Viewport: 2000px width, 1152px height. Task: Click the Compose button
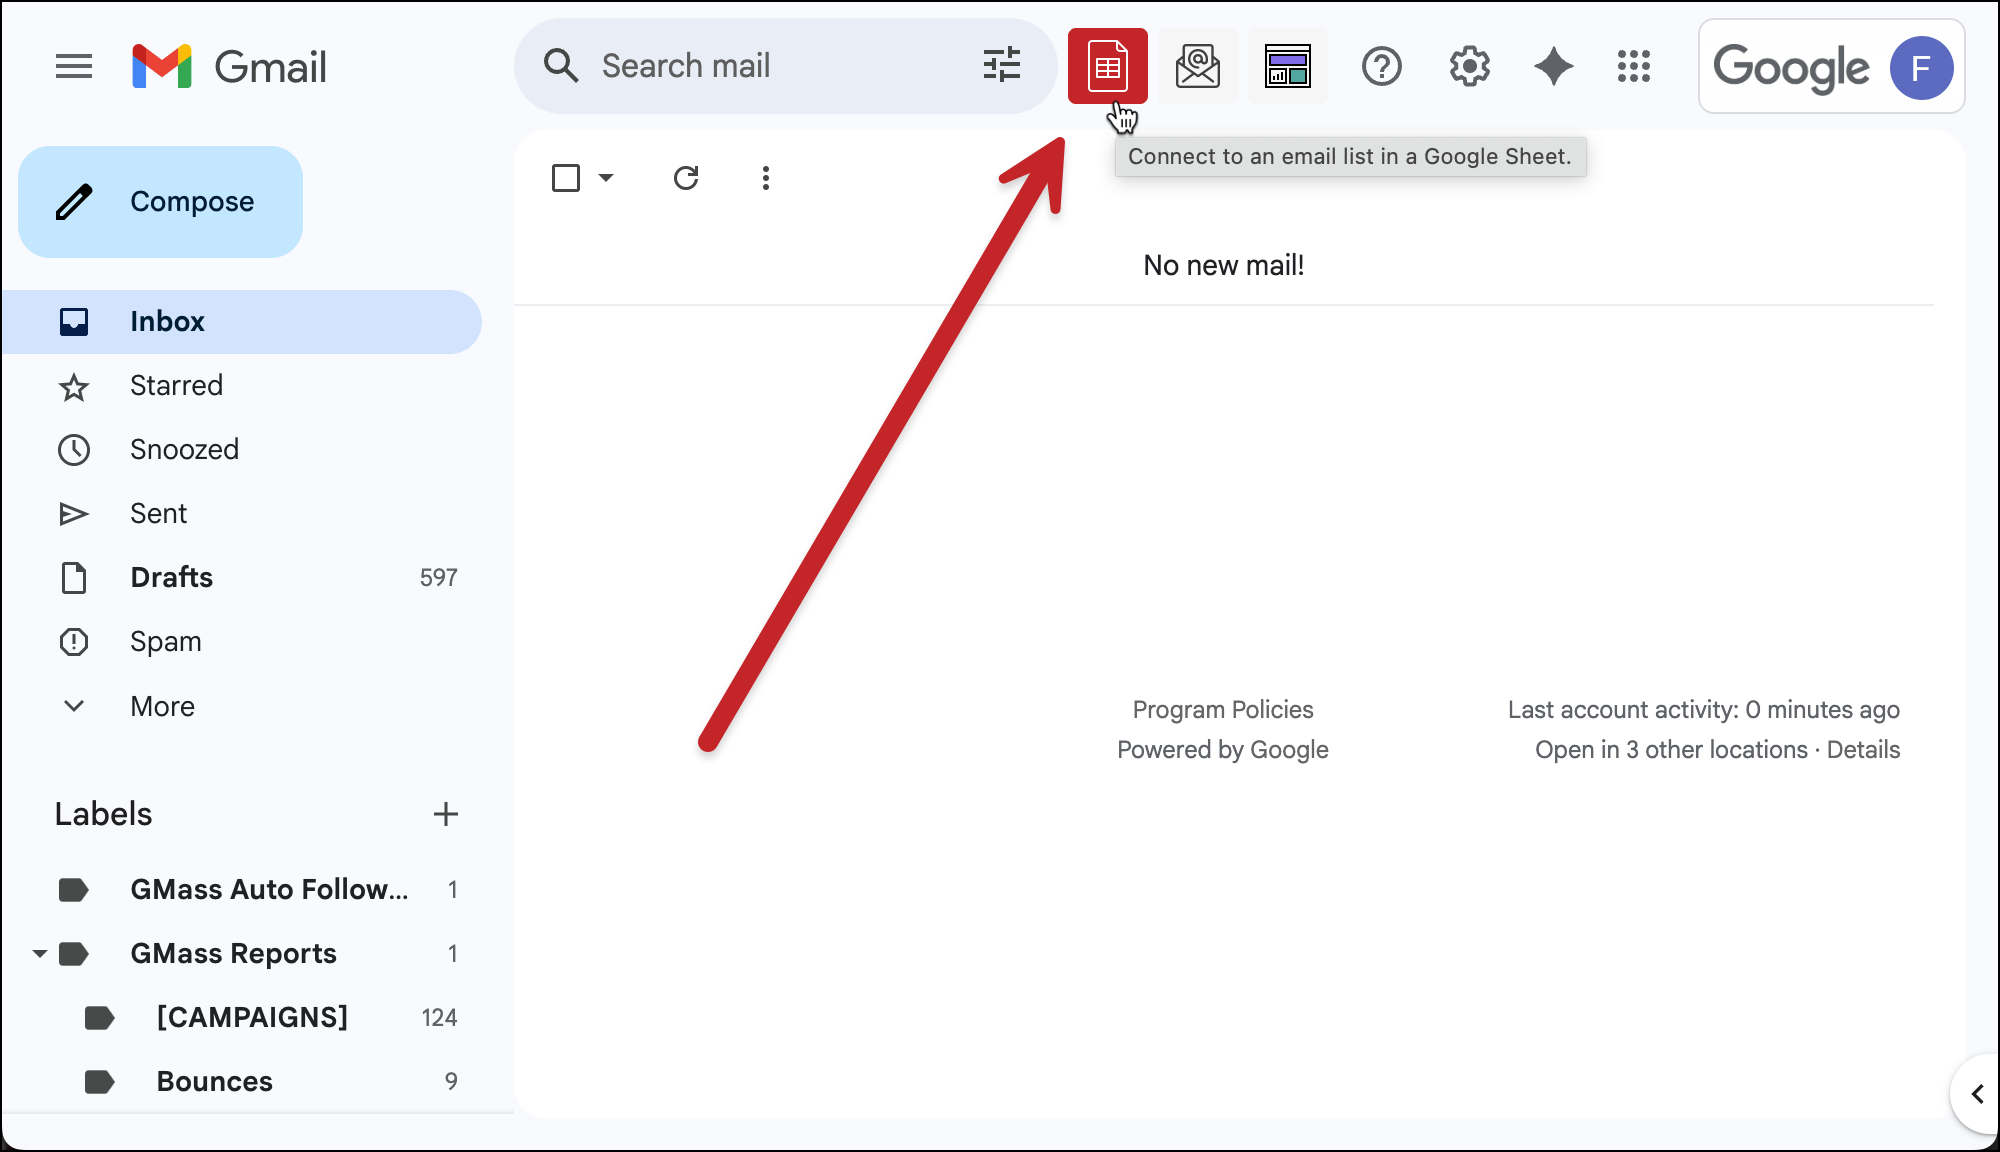160,201
